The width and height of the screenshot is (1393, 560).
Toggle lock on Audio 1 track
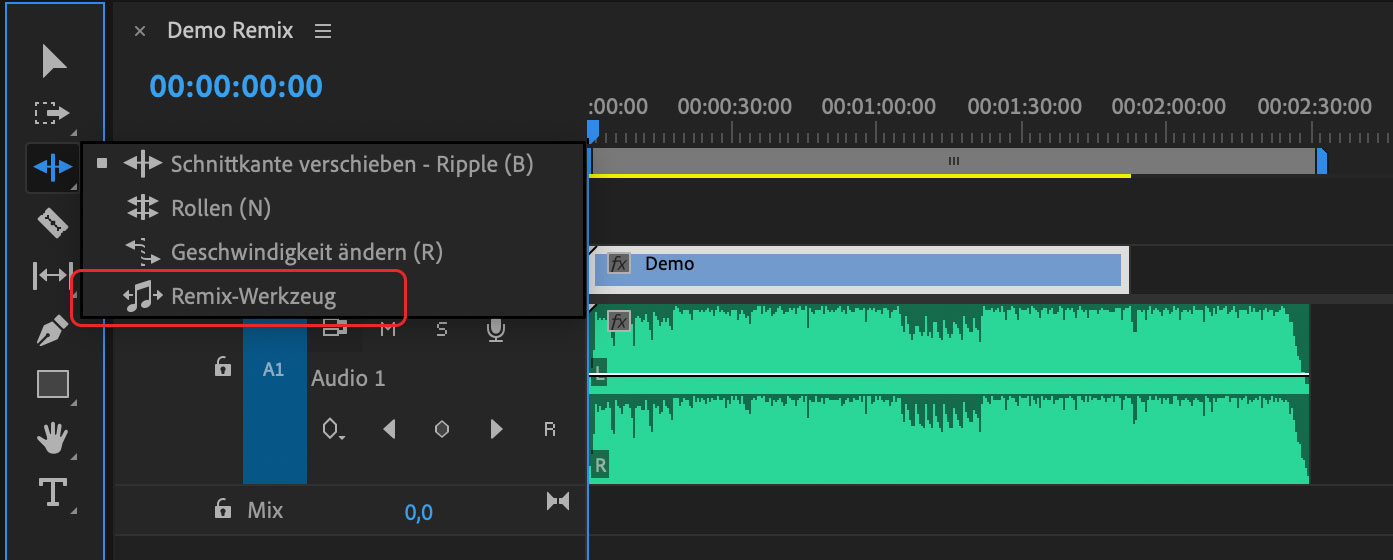tap(223, 368)
